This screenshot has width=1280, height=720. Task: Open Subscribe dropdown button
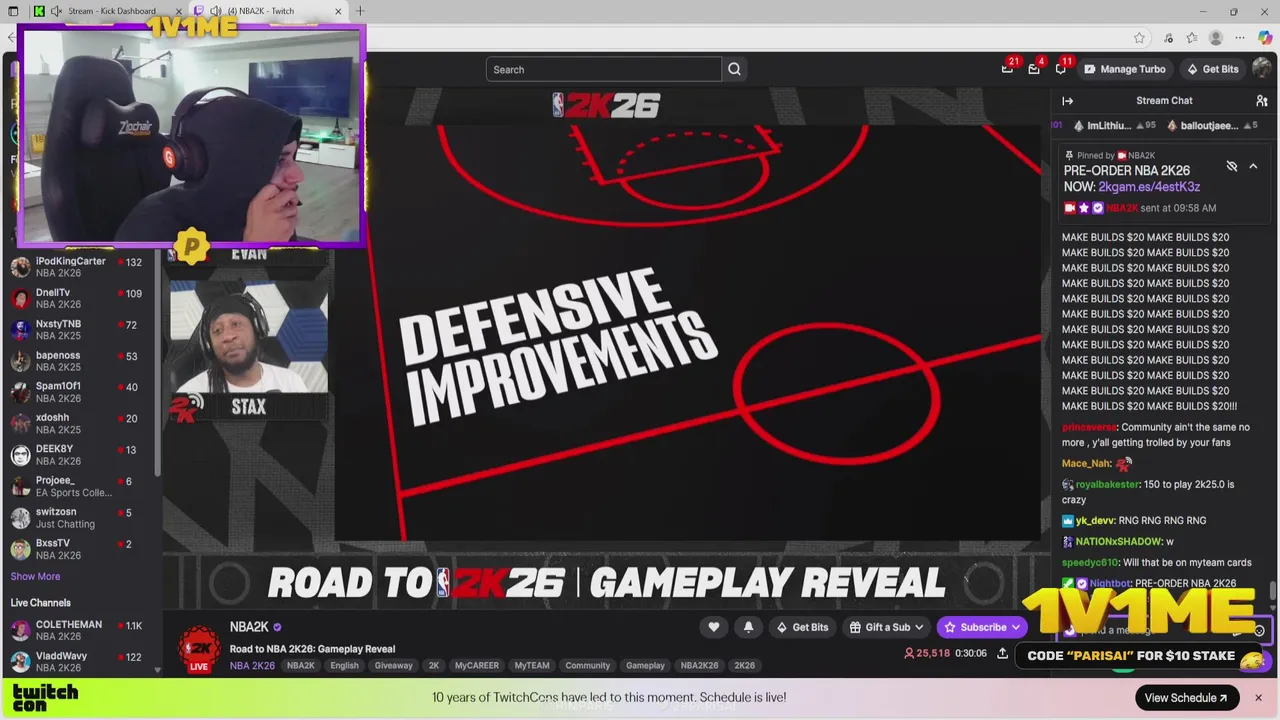(983, 627)
